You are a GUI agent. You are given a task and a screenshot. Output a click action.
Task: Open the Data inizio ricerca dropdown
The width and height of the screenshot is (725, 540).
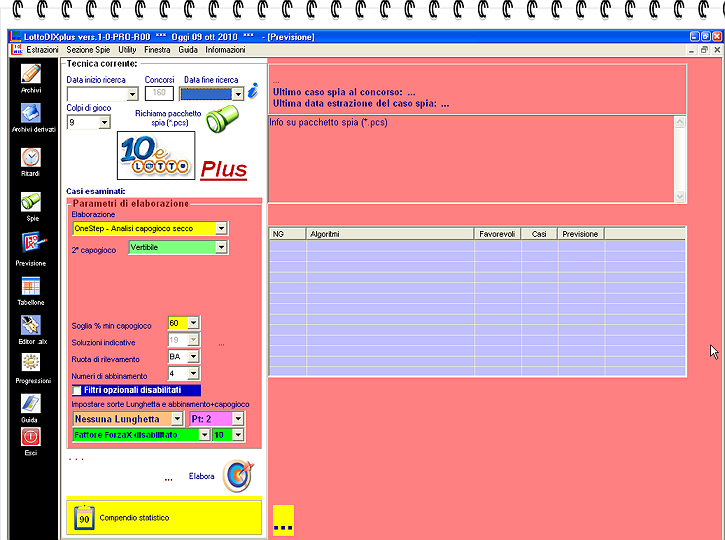[x=132, y=94]
